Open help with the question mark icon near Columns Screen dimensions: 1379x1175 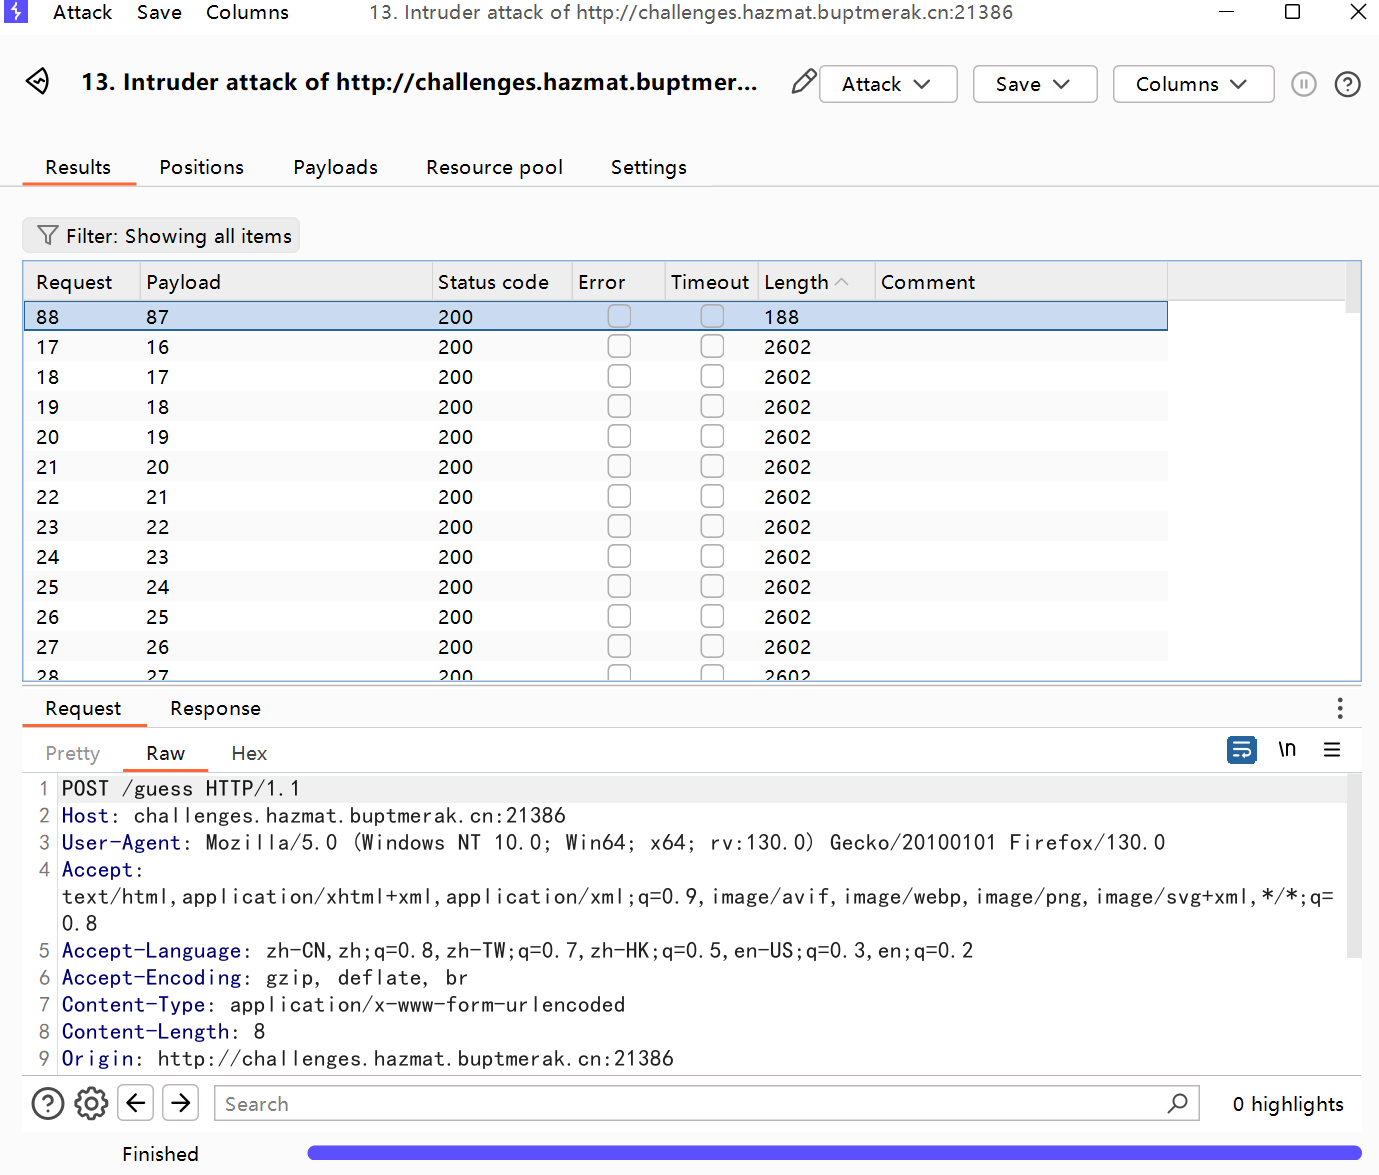[1348, 84]
